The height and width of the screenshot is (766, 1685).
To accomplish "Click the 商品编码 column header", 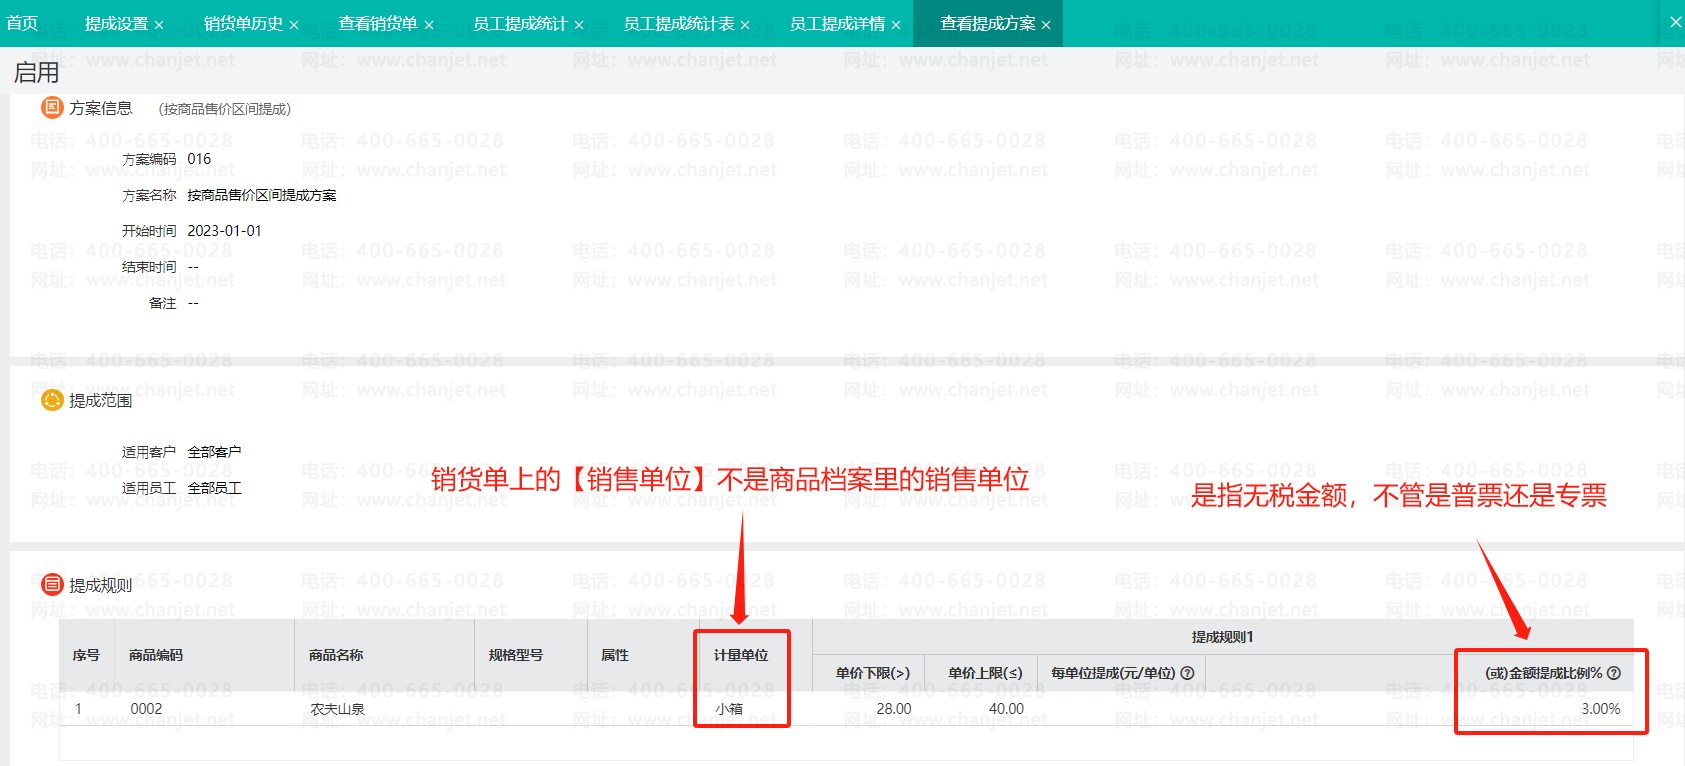I will (x=205, y=655).
